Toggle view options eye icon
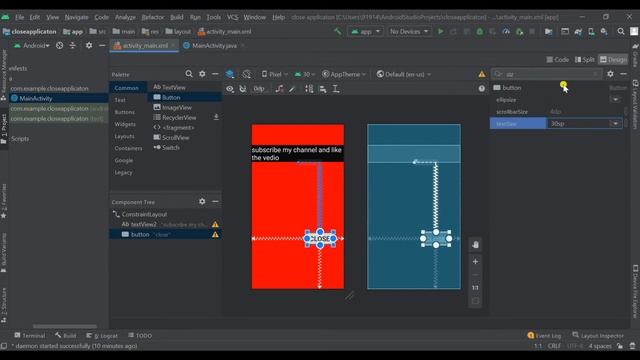This screenshot has width=640, height=360. point(230,89)
